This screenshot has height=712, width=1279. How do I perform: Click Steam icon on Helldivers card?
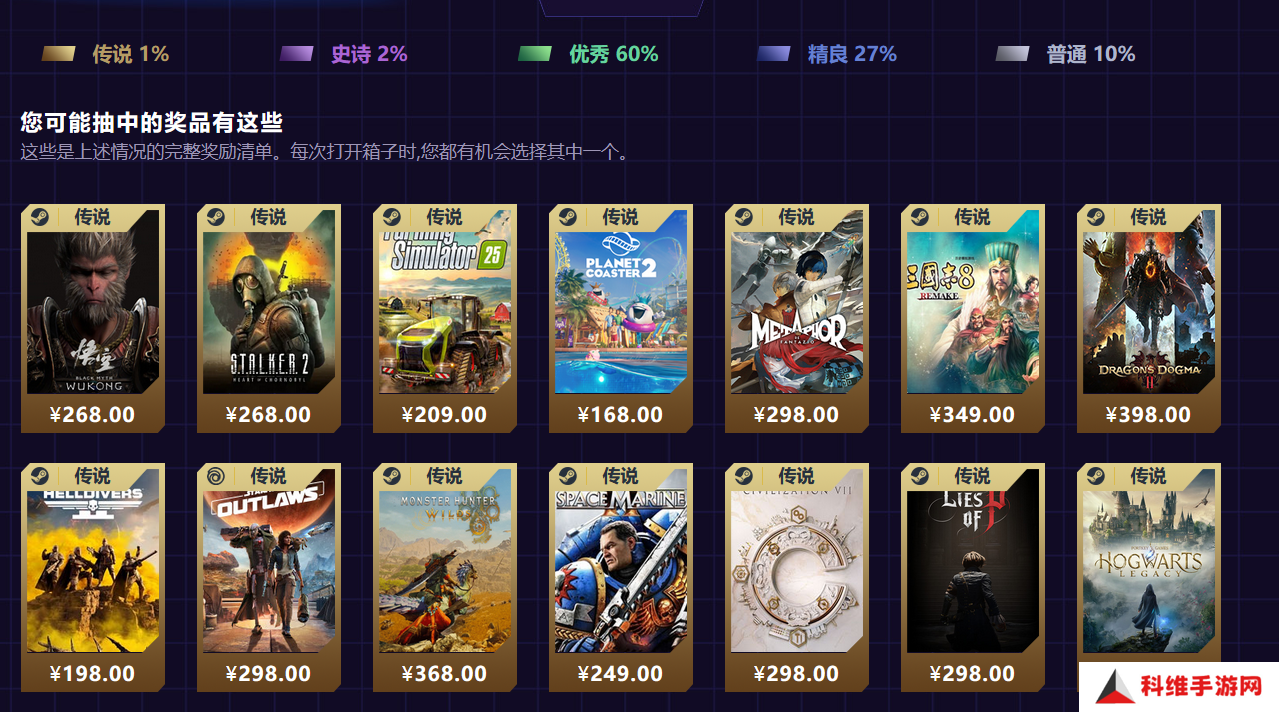click(39, 475)
